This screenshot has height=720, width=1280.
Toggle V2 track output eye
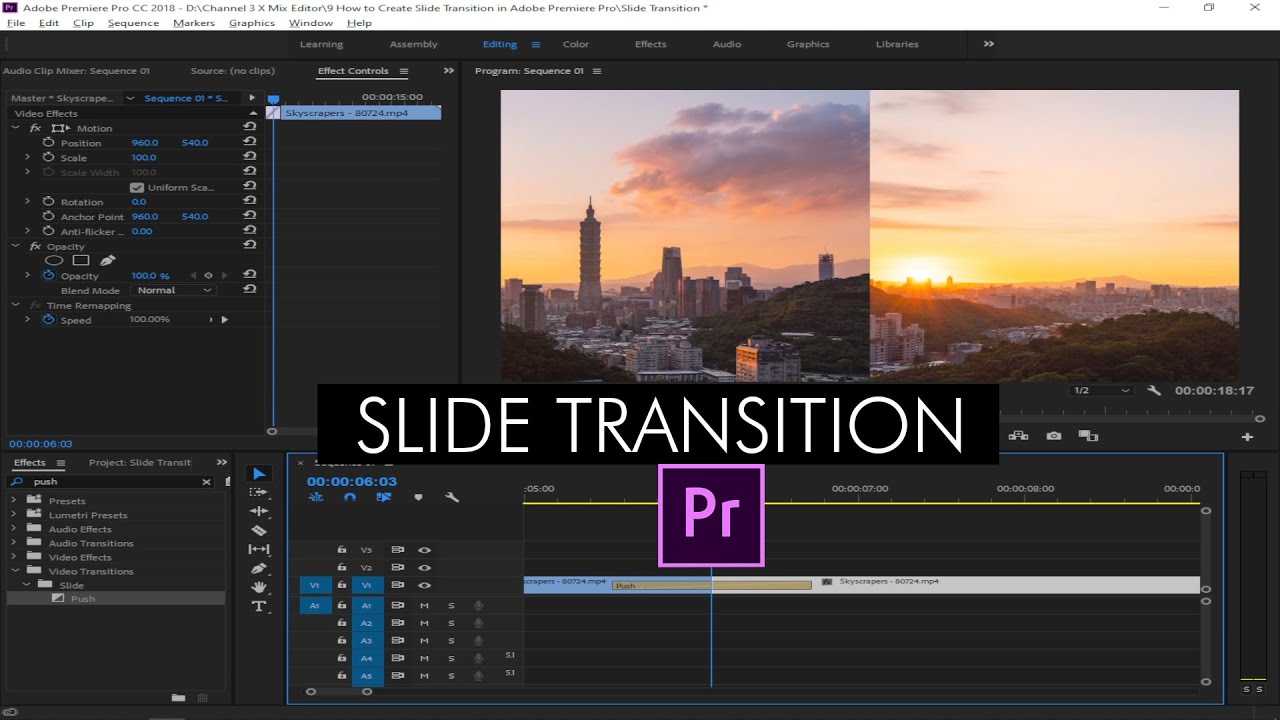[x=424, y=567]
